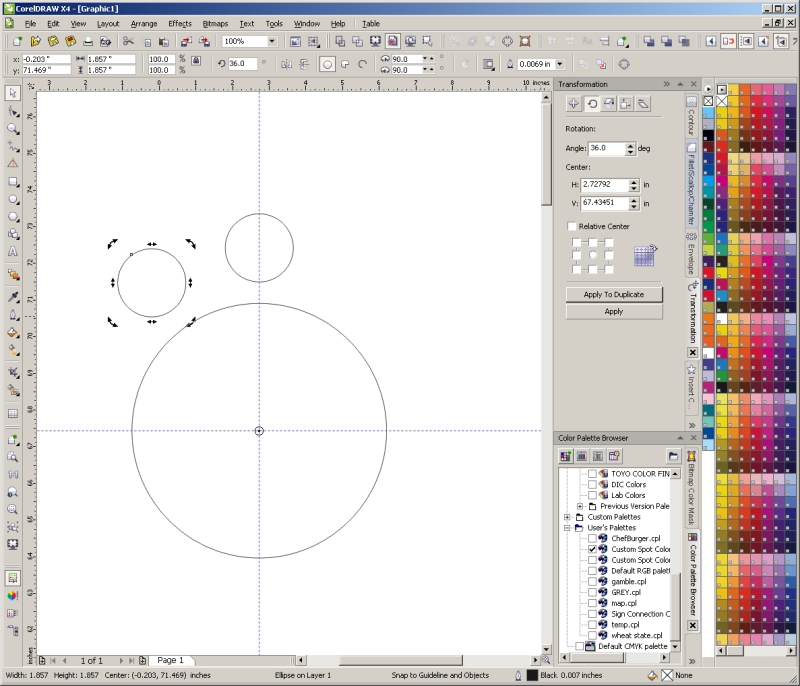Check the Default RGB palette checkbox
The width and height of the screenshot is (800, 686).
pyautogui.click(x=592, y=571)
